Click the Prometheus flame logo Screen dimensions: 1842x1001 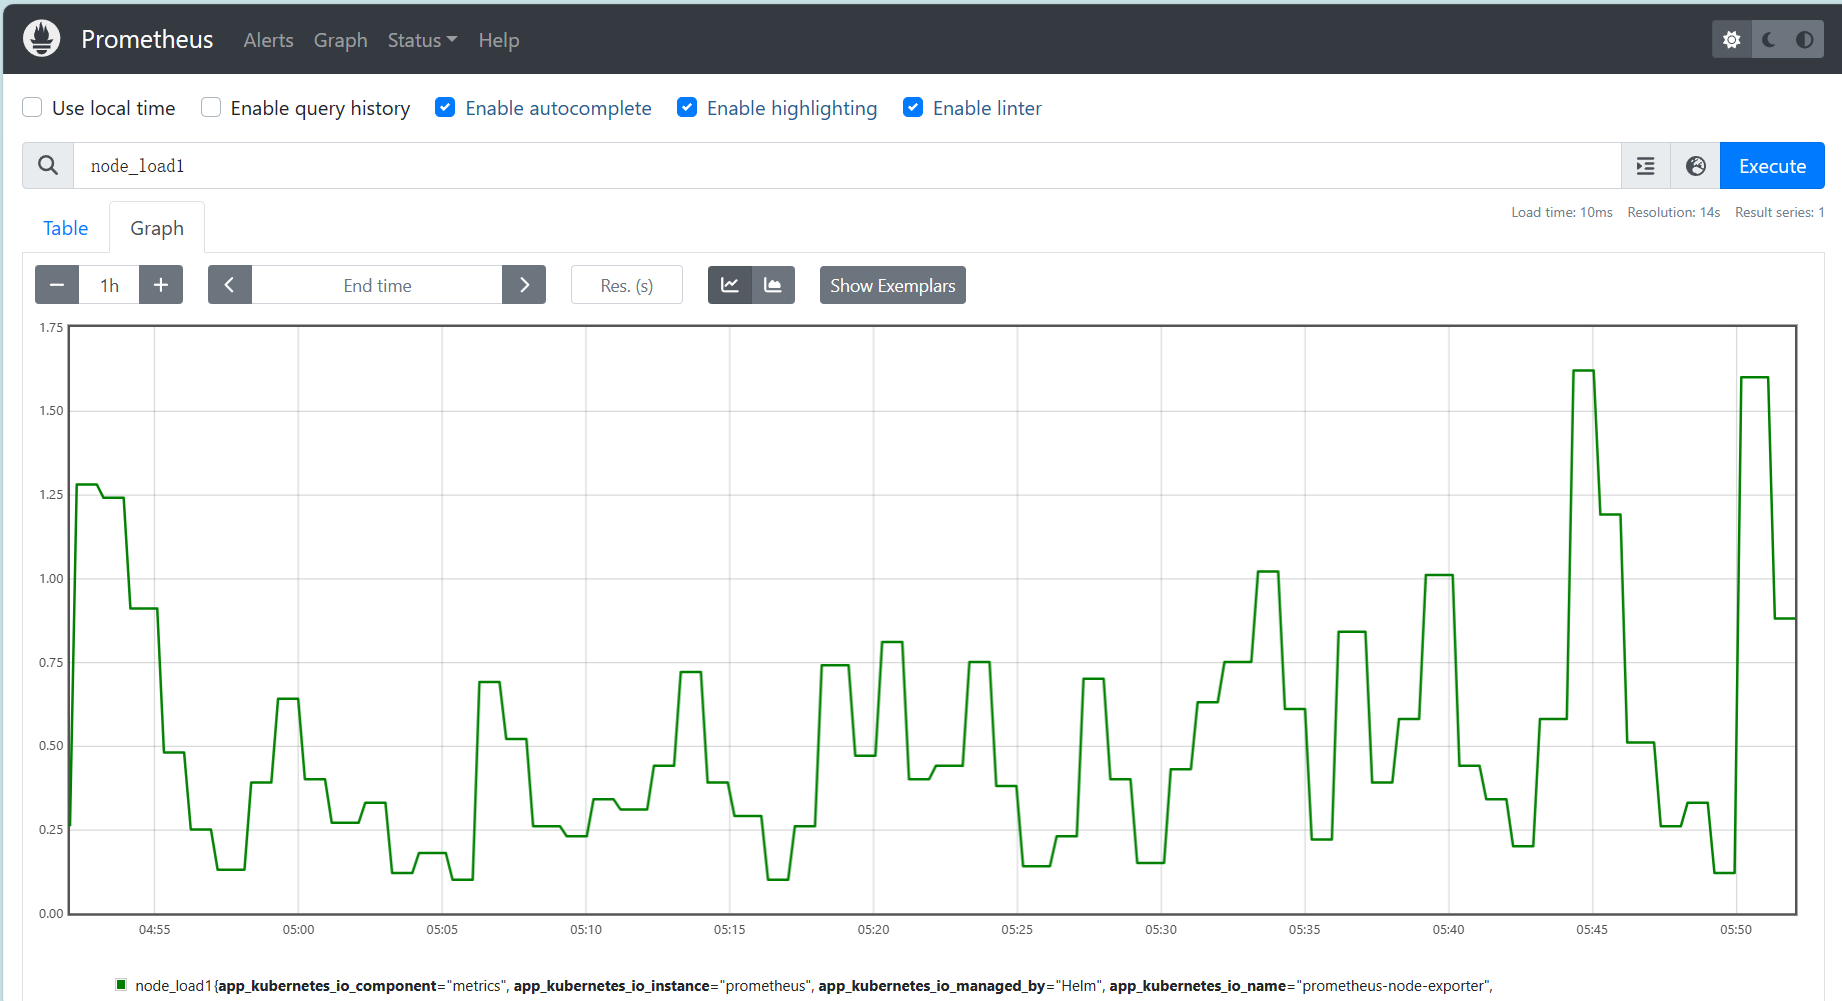point(41,39)
